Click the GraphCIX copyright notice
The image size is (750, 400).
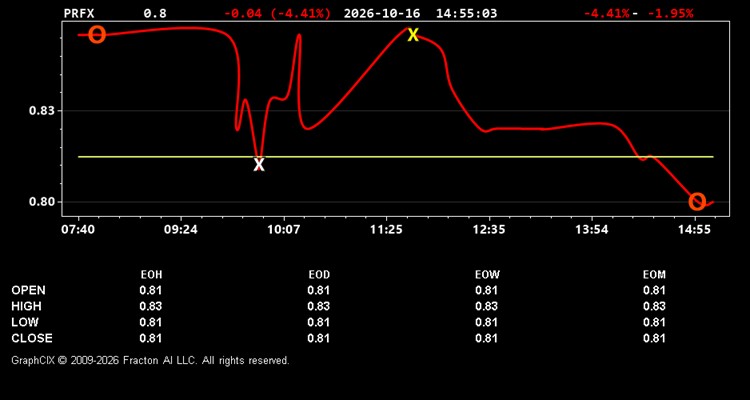[x=150, y=360]
